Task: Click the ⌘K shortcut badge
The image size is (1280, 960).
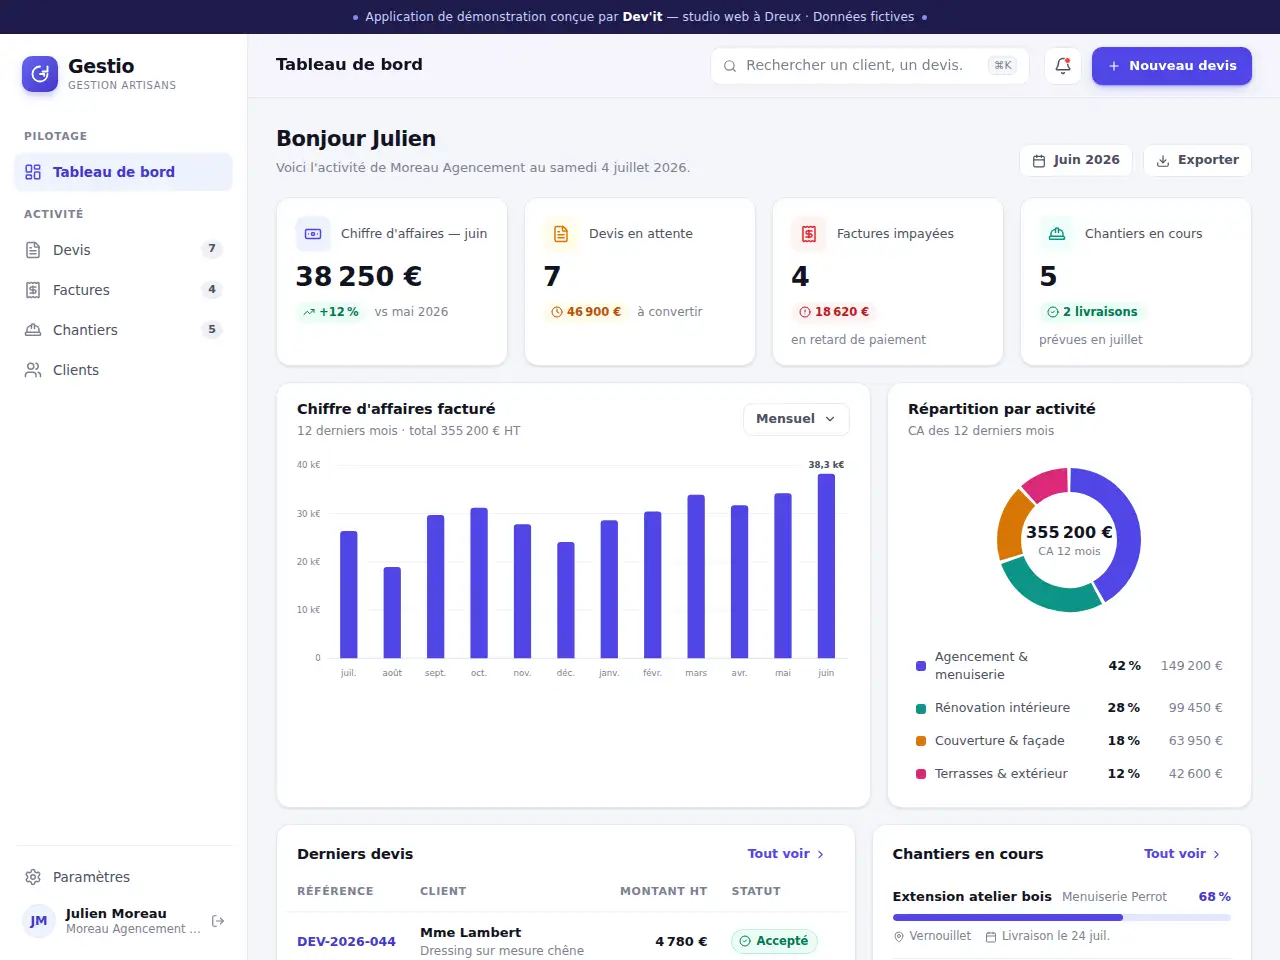Action: [x=1002, y=66]
